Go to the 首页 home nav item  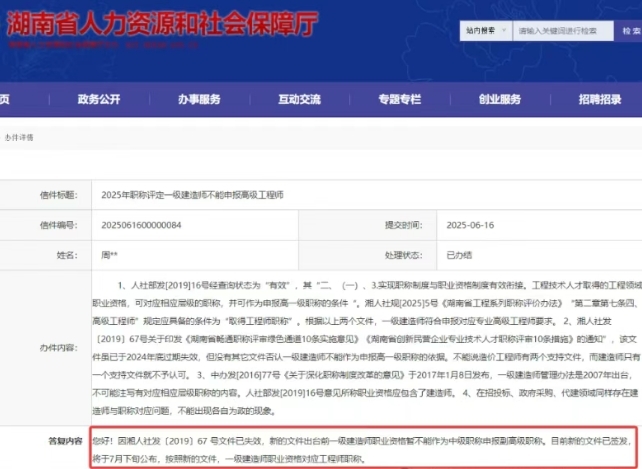pyautogui.click(x=5, y=99)
